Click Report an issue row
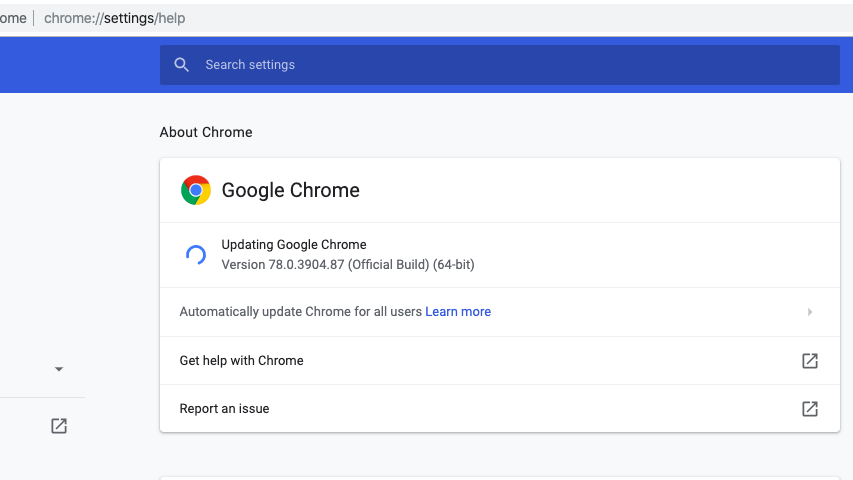 [499, 409]
